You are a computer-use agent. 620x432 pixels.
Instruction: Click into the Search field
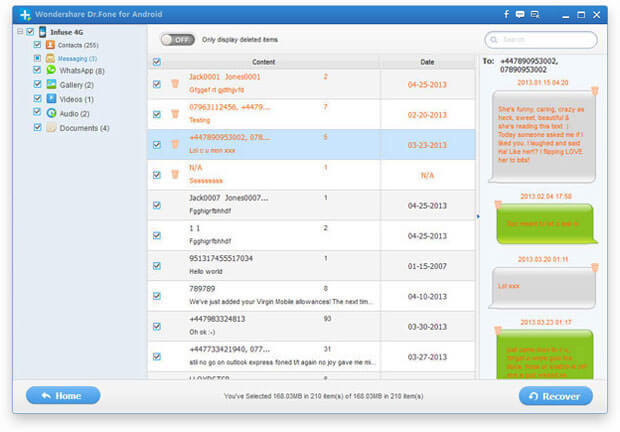click(x=541, y=40)
